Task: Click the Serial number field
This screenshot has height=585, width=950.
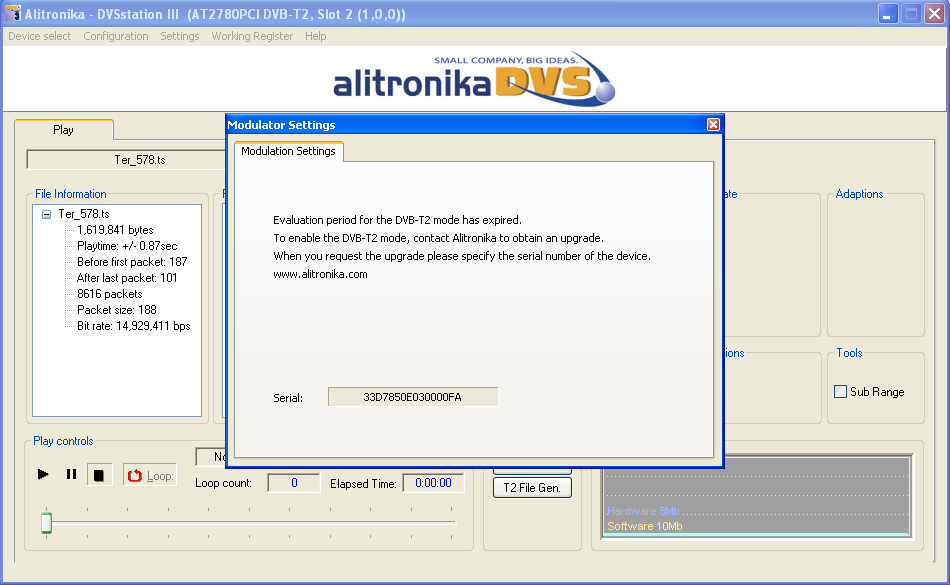Action: point(413,397)
